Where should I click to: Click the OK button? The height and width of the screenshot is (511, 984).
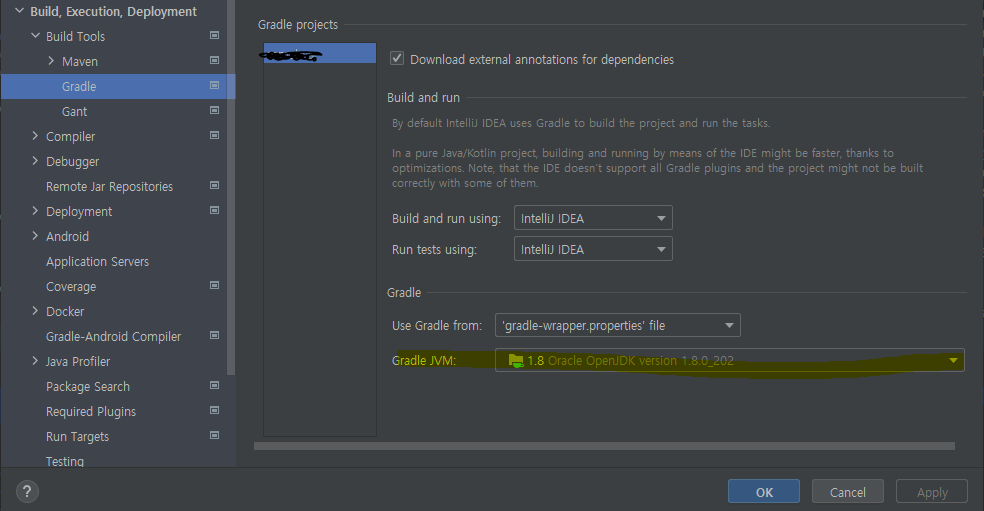(764, 492)
